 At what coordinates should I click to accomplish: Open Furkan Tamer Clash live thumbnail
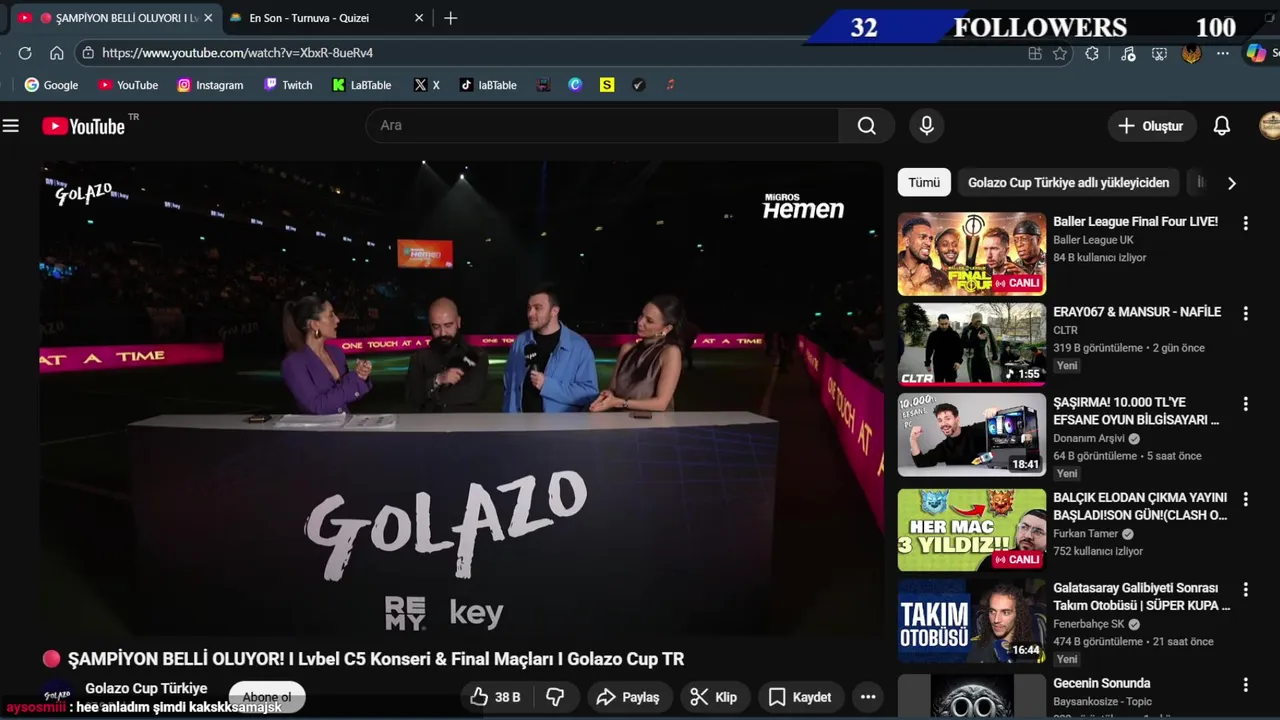click(971, 530)
